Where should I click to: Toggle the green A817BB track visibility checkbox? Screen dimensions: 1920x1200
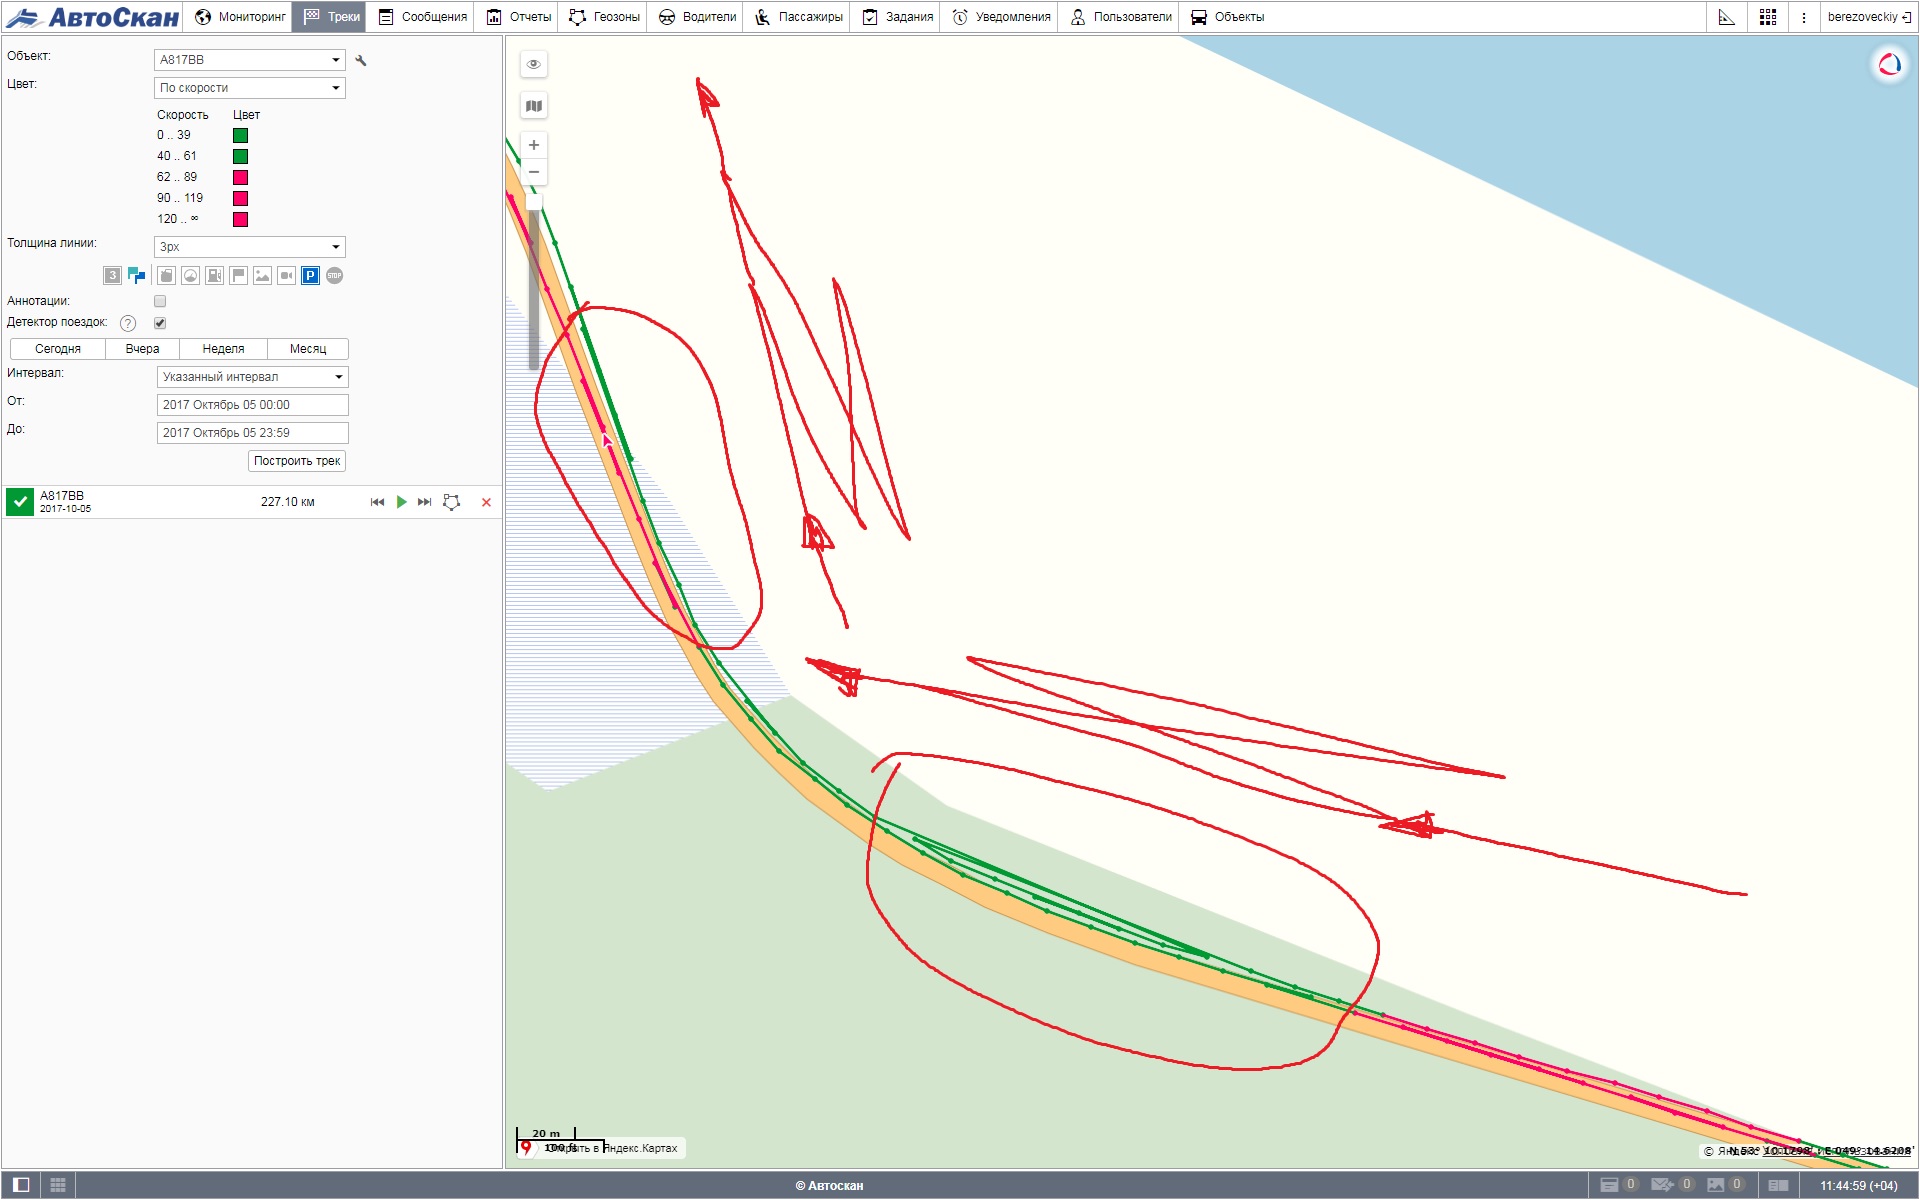(x=20, y=502)
